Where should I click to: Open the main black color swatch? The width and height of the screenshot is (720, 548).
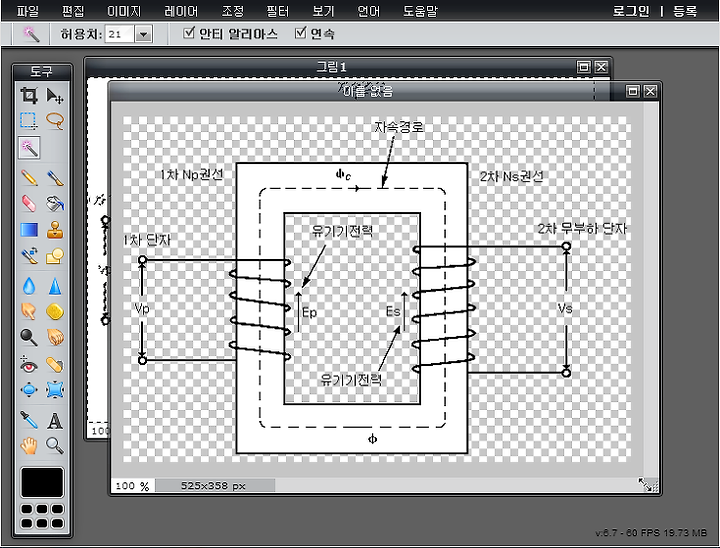(42, 483)
